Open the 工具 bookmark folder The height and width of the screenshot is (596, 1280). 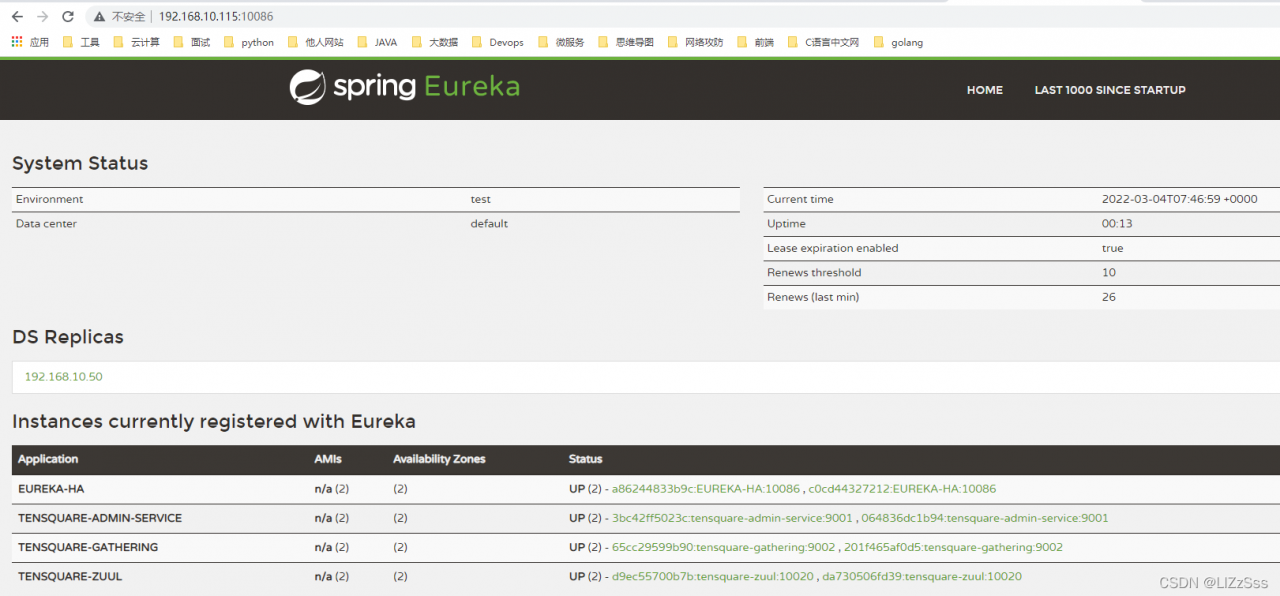coord(81,42)
